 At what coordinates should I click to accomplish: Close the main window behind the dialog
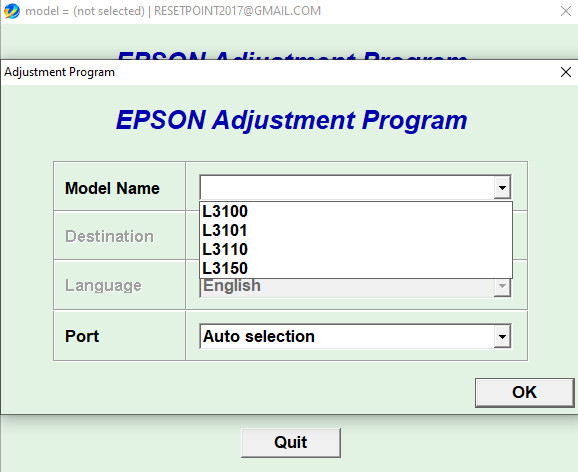(566, 11)
